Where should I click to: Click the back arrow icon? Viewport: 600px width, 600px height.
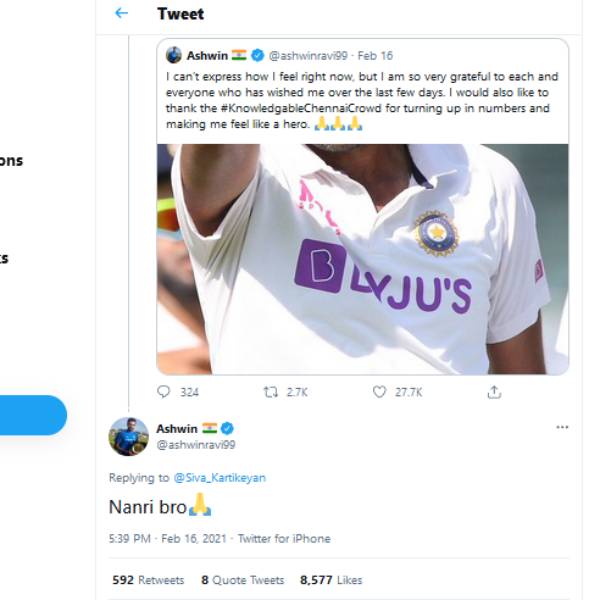121,13
